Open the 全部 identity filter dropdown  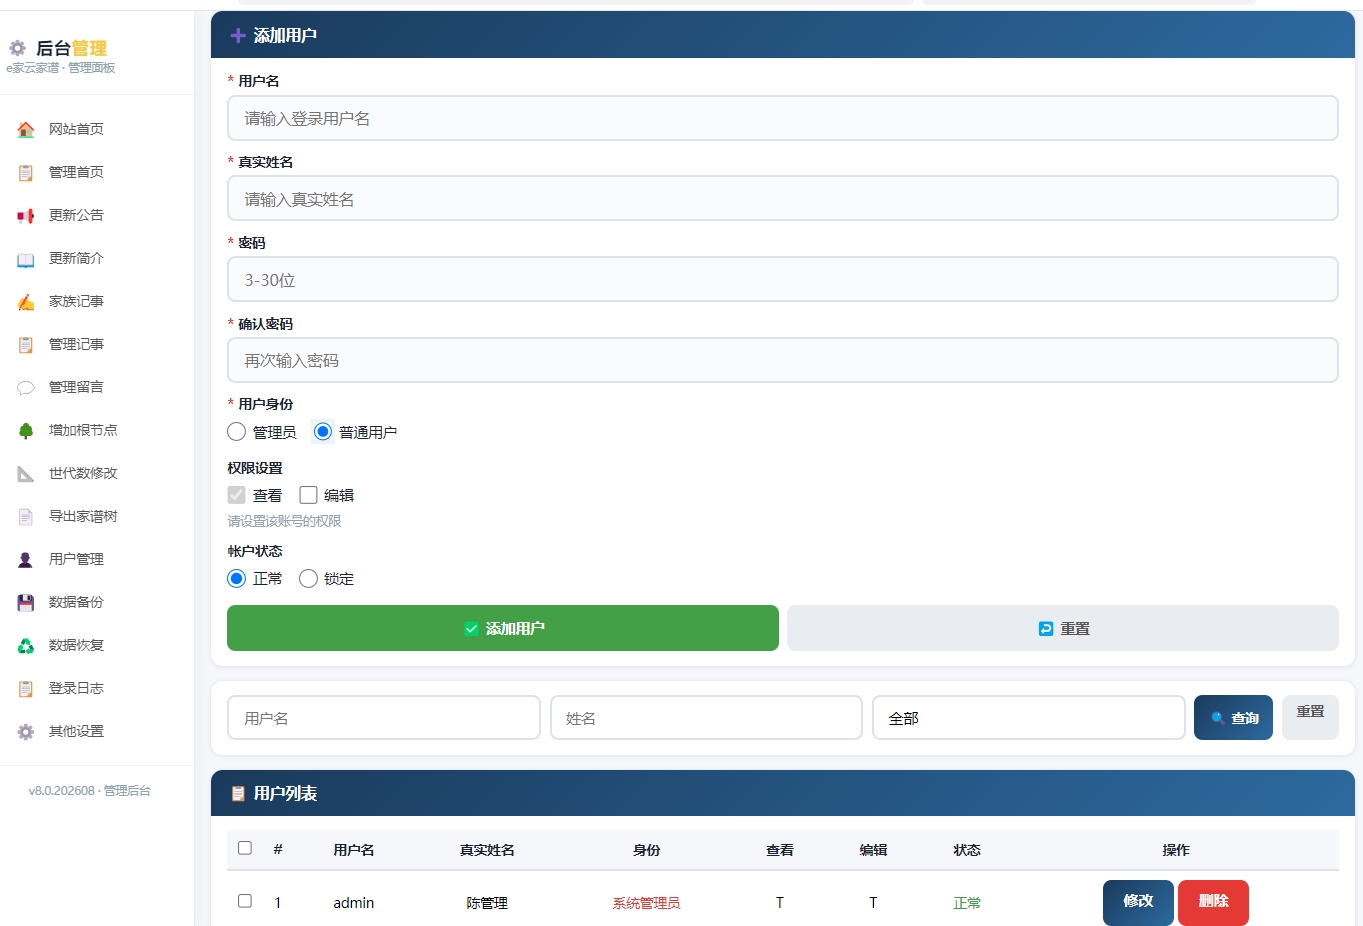coord(1028,718)
